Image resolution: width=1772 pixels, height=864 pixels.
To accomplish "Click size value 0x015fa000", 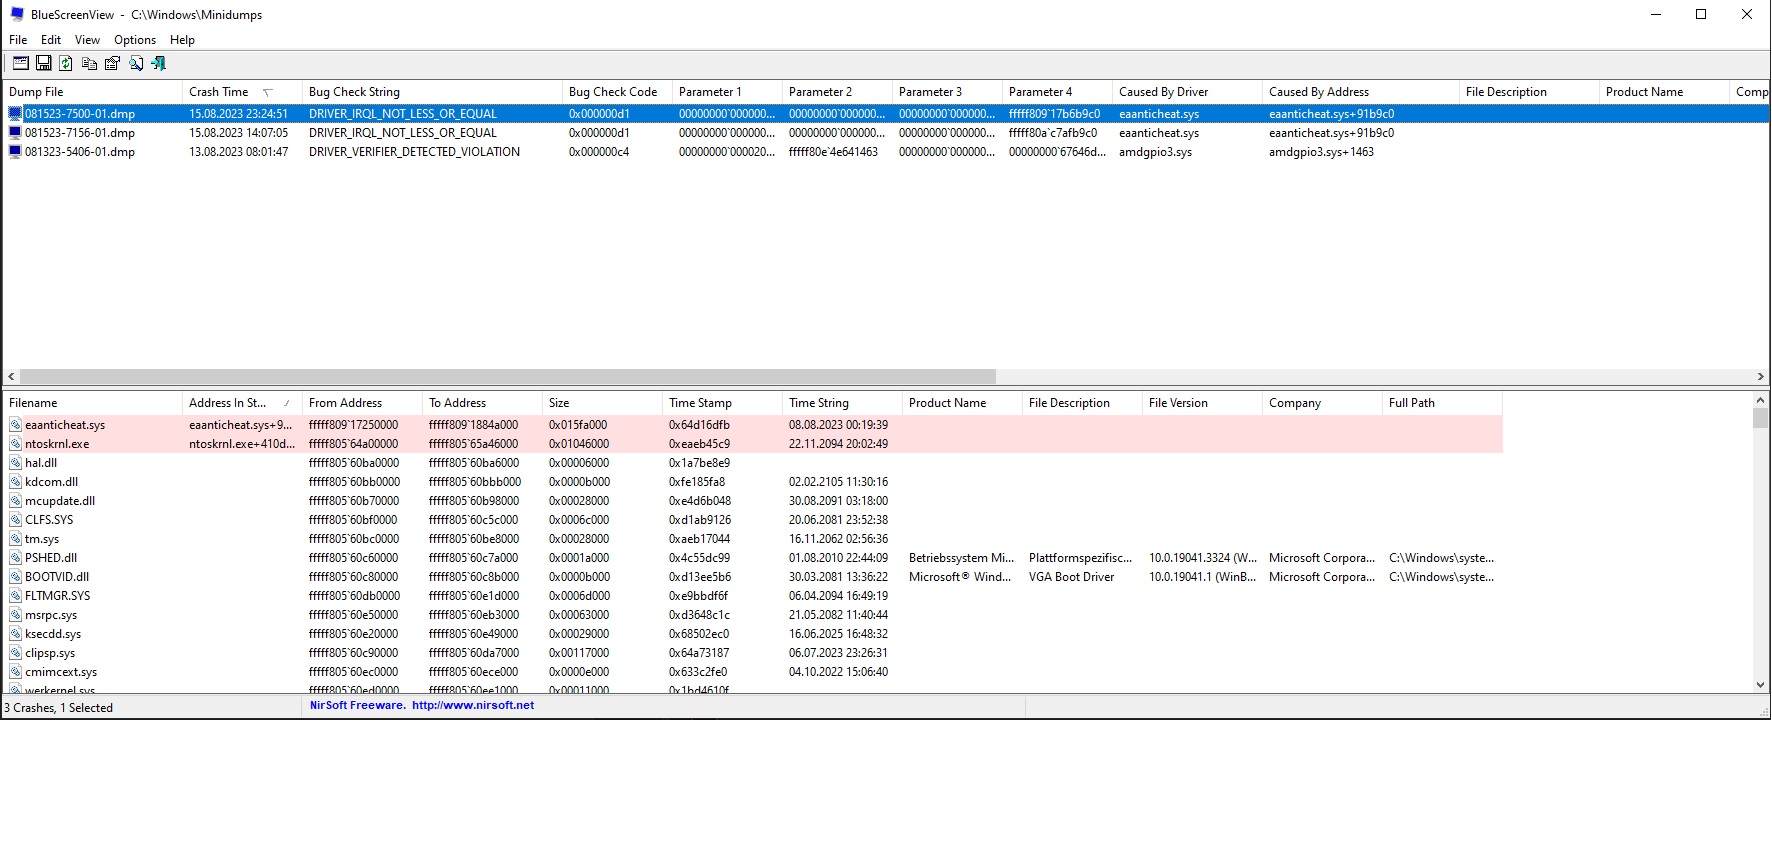I will click(578, 425).
